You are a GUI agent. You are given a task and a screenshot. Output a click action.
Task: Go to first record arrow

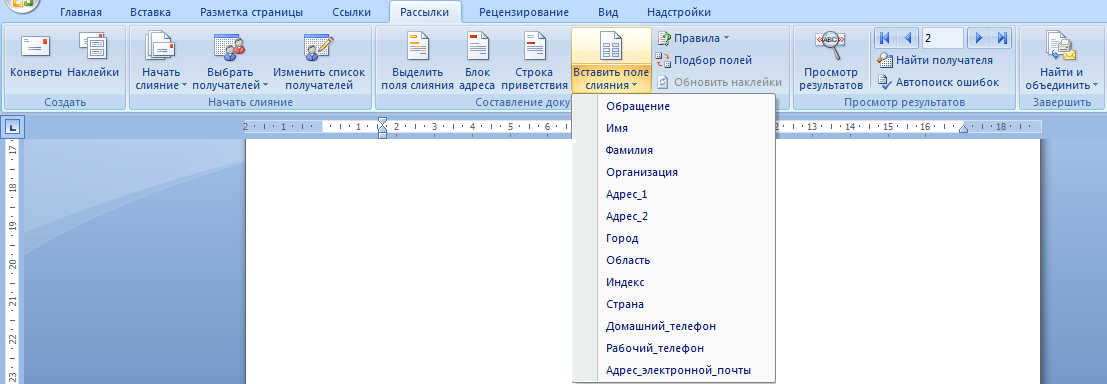pos(885,38)
